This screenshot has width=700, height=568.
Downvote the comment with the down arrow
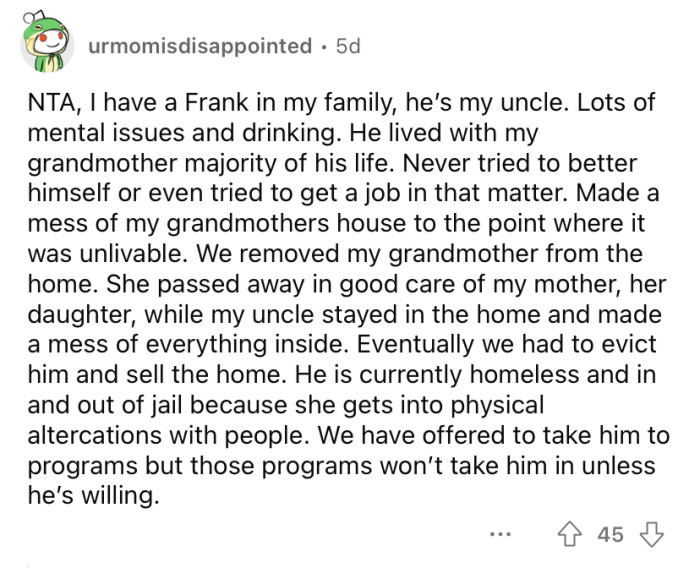pos(649,535)
